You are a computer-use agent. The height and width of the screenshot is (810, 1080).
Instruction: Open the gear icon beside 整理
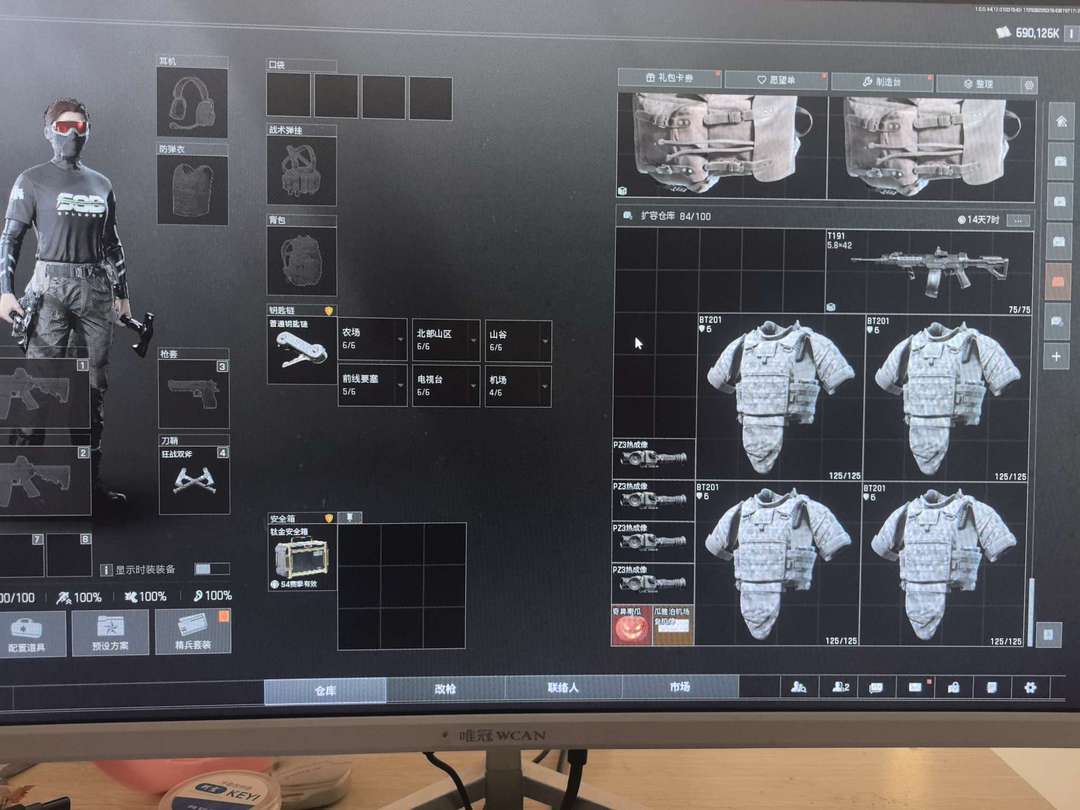[1029, 85]
